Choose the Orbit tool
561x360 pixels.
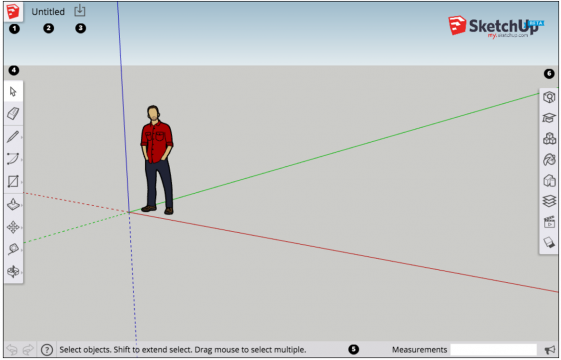click(x=13, y=272)
